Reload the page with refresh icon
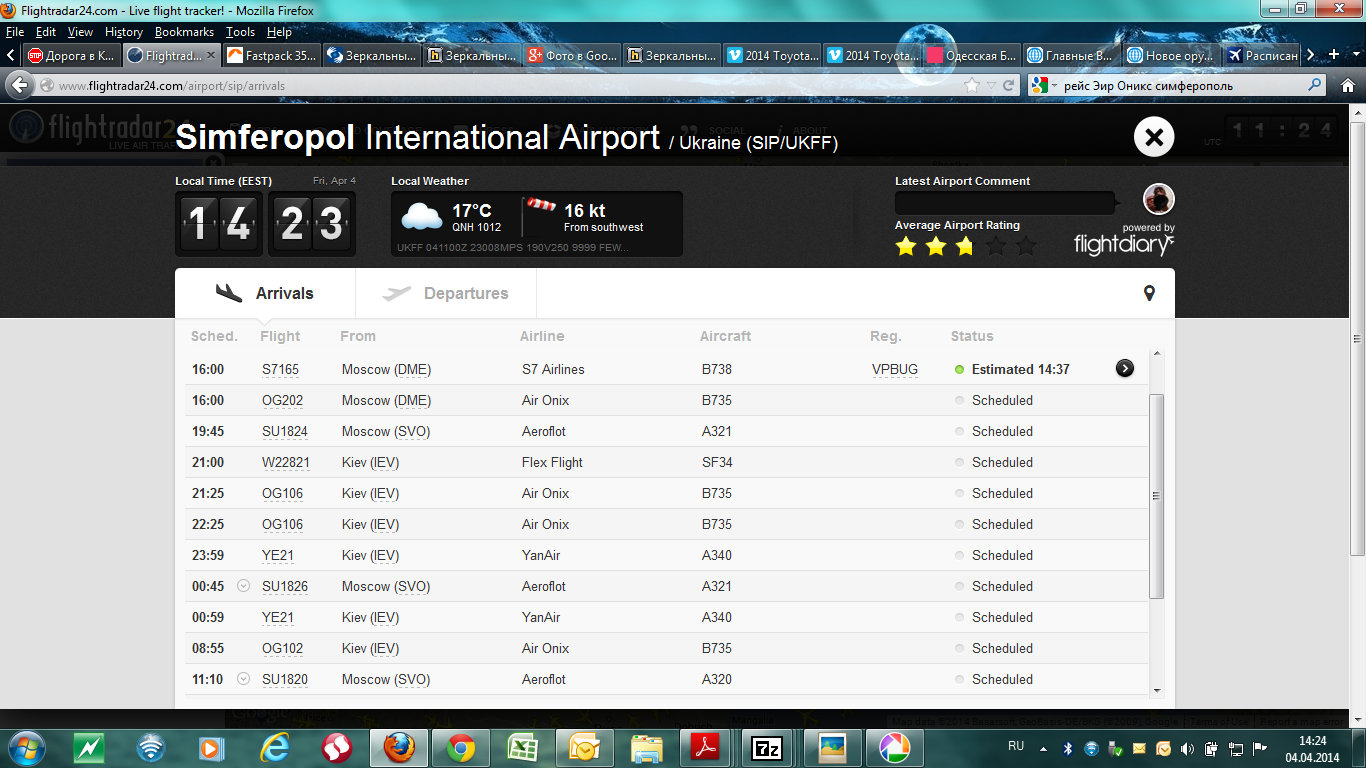 (x=1008, y=86)
